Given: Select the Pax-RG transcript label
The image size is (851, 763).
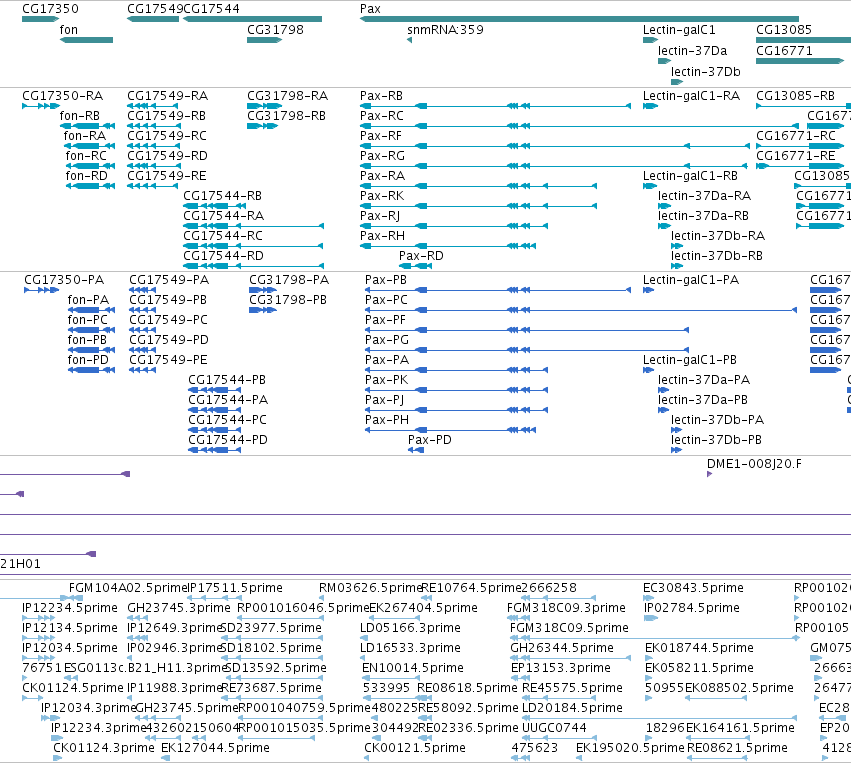Looking at the screenshot, I should 382,156.
